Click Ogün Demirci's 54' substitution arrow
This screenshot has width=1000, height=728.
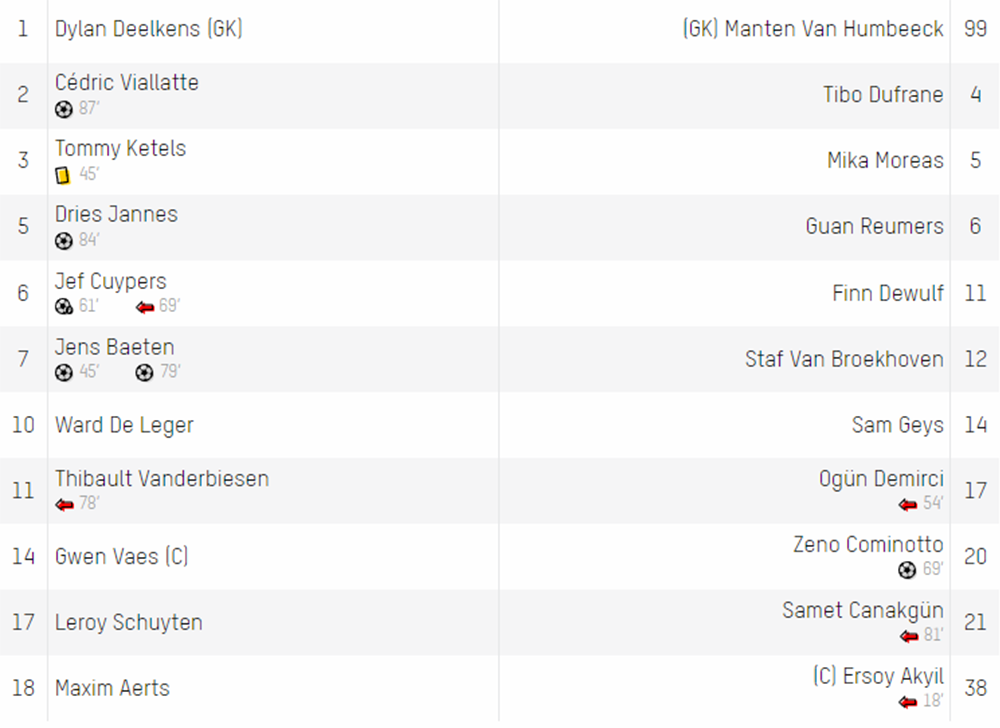908,505
